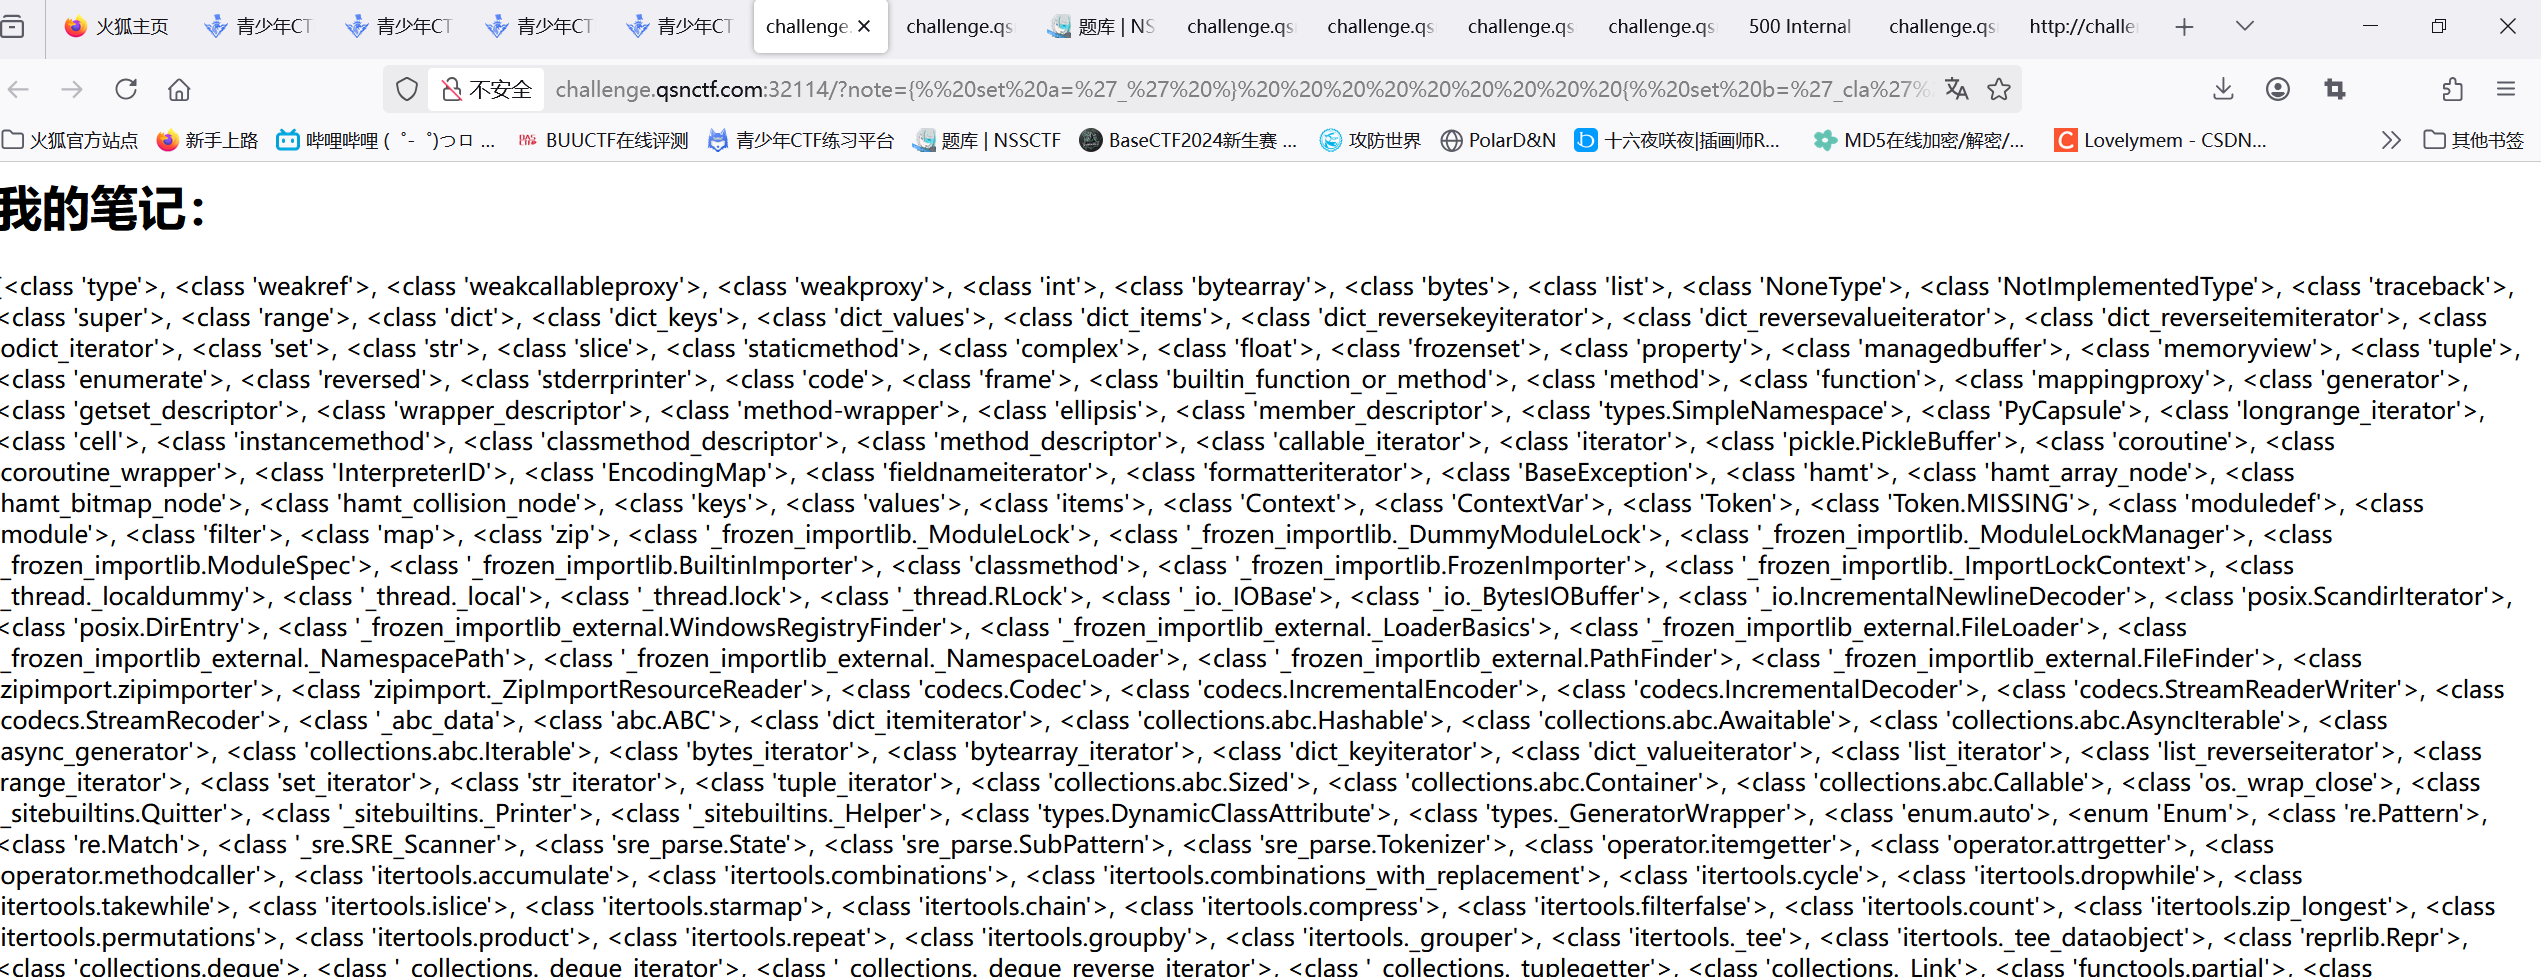
Task: Show the insecure connection site info
Action: pyautogui.click(x=487, y=90)
